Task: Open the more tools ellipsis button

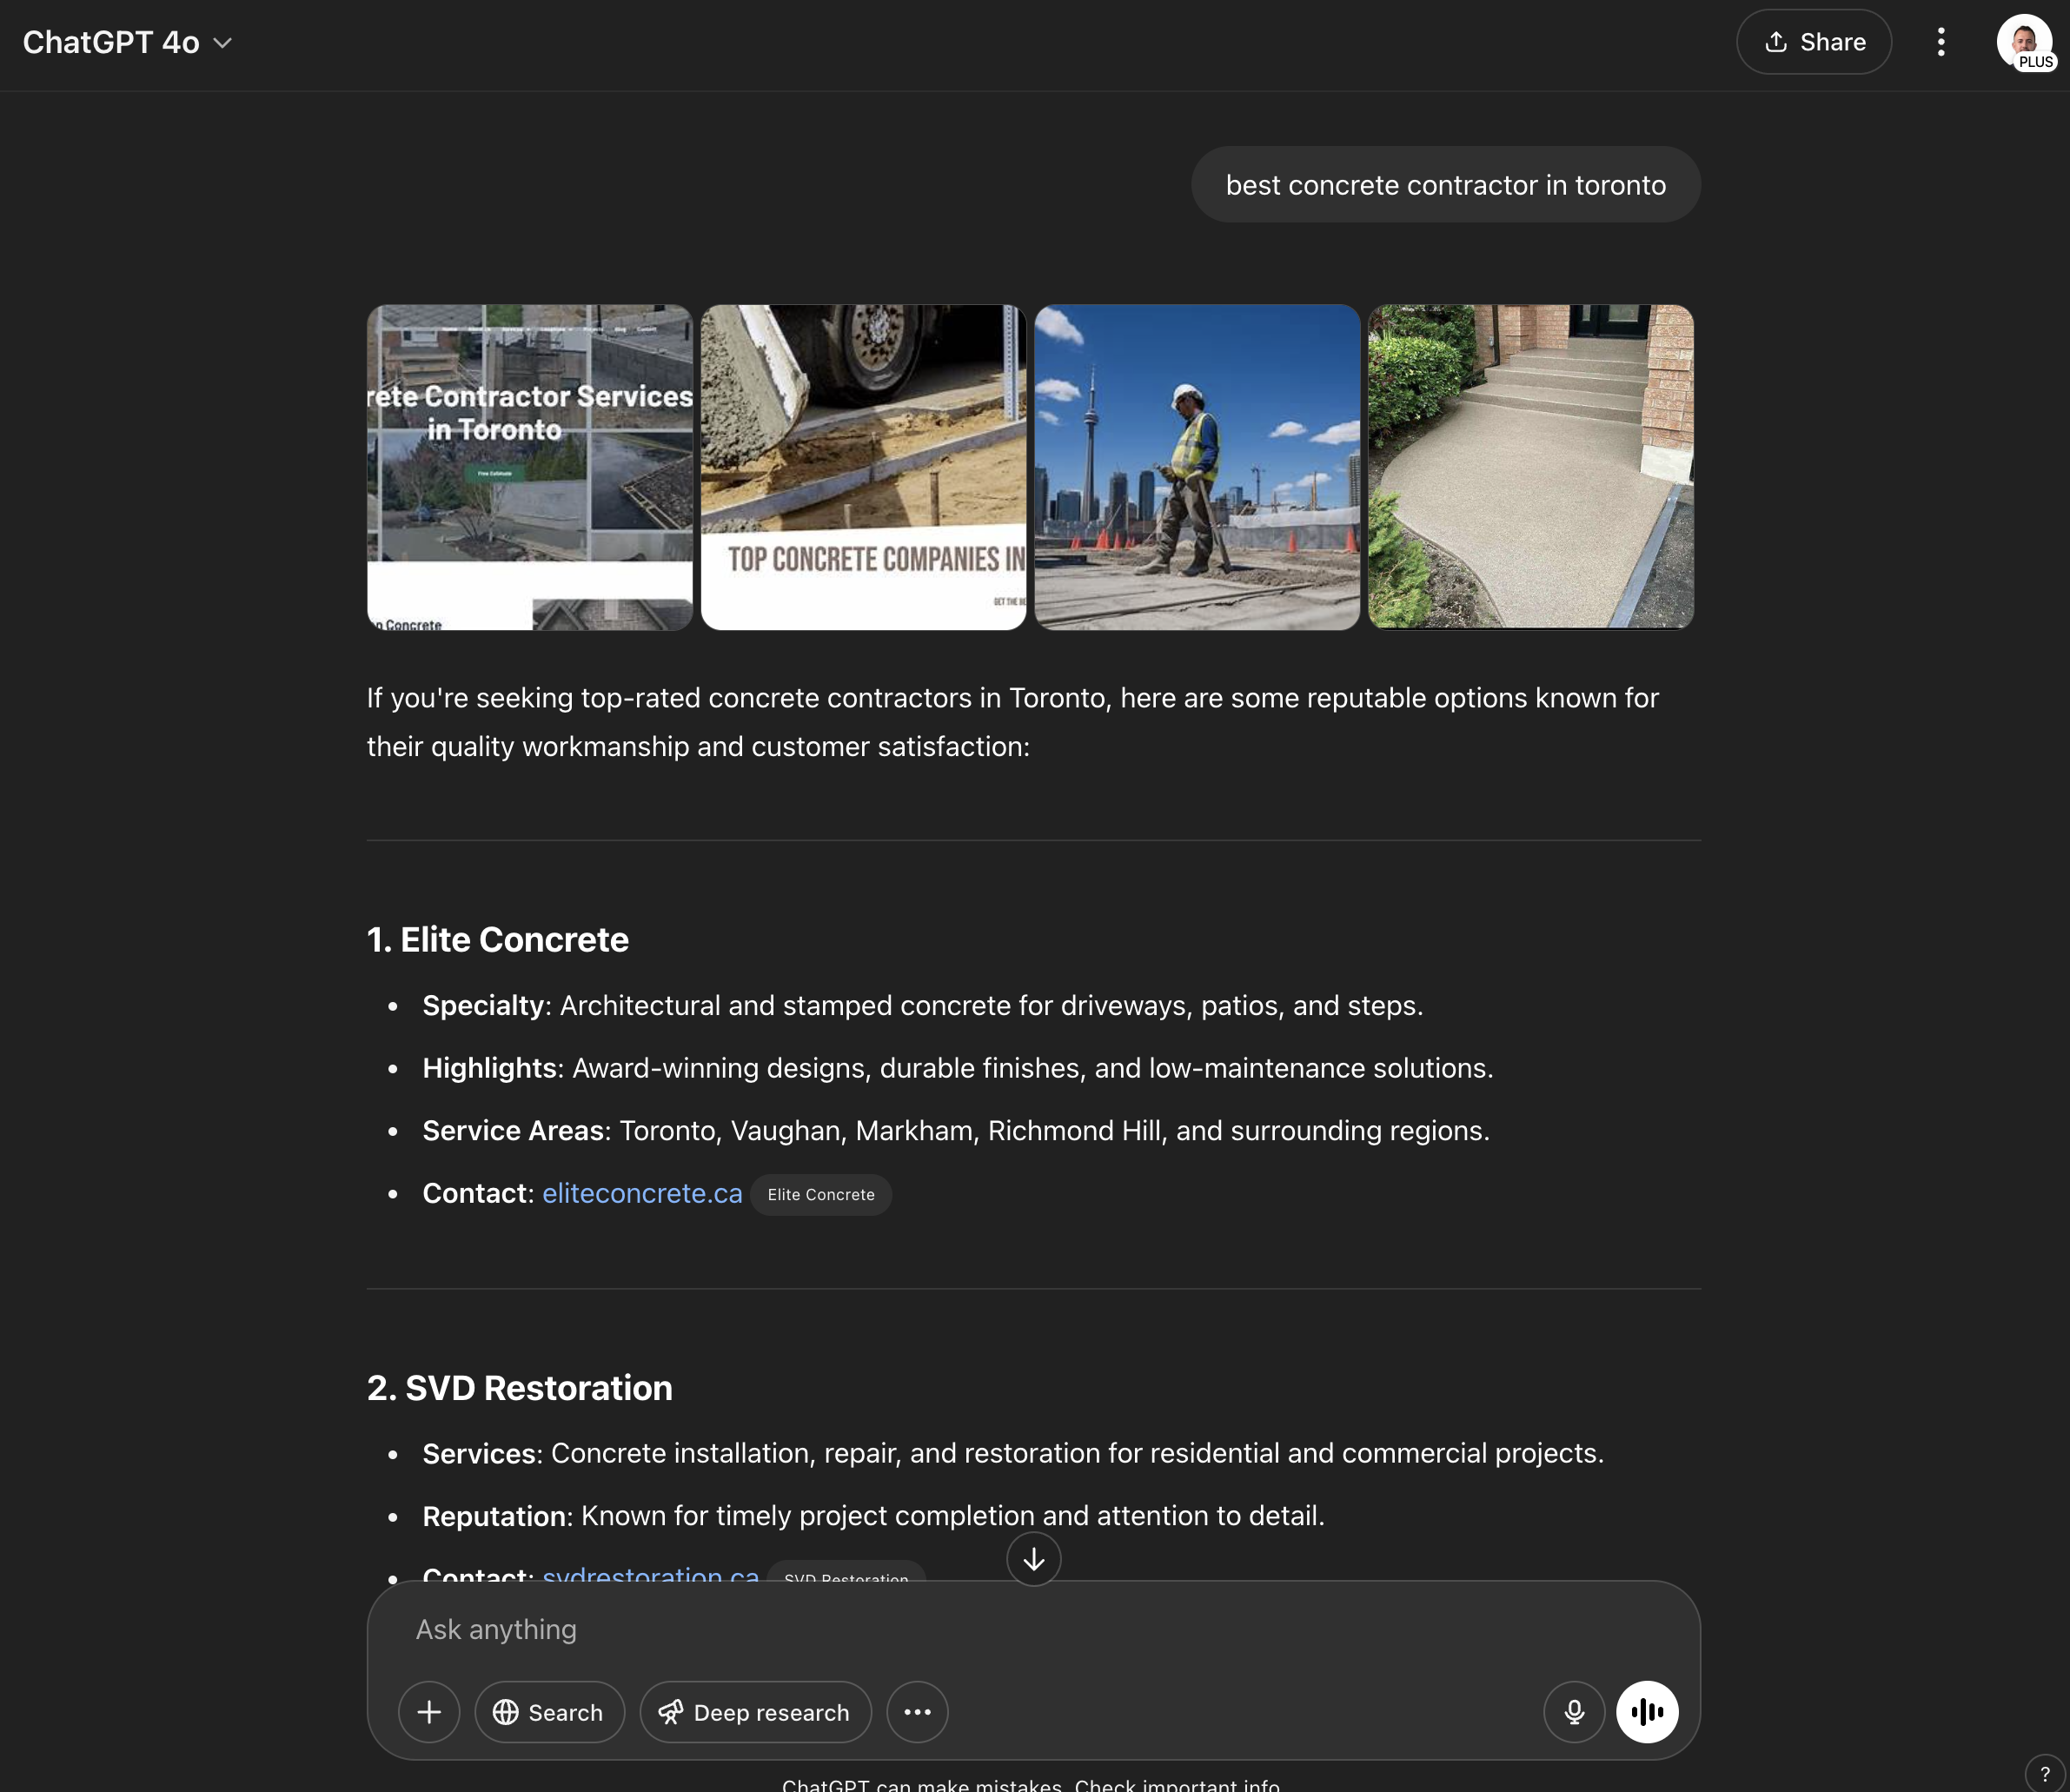Action: click(917, 1712)
